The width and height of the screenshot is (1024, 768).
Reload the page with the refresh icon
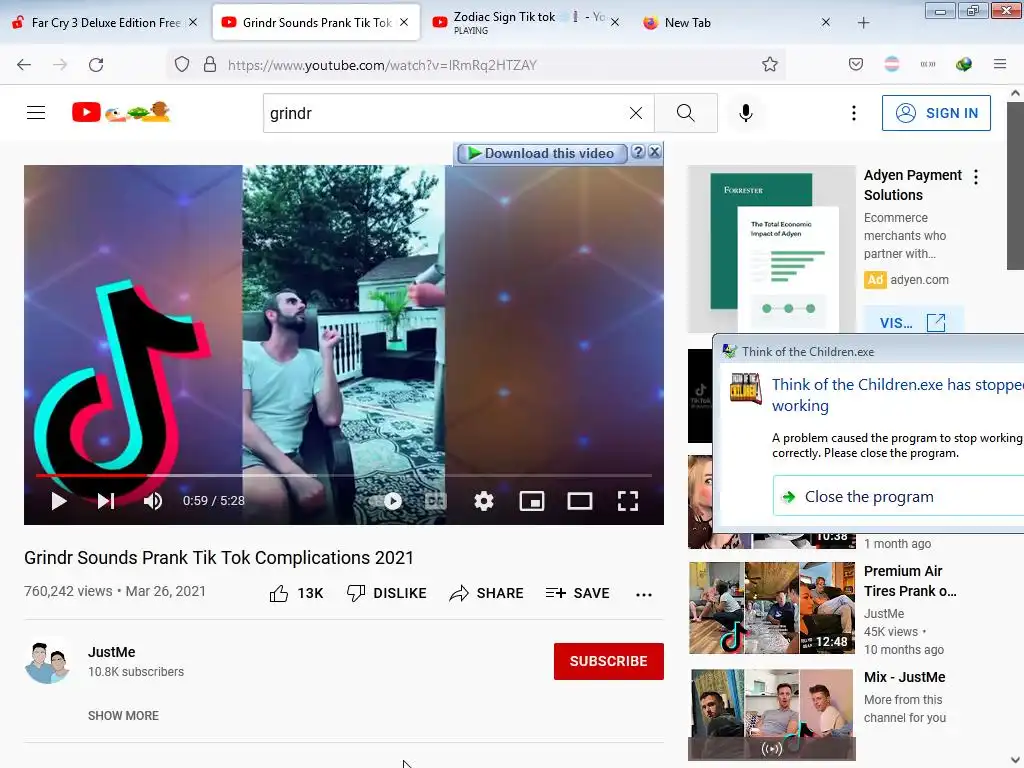96,65
